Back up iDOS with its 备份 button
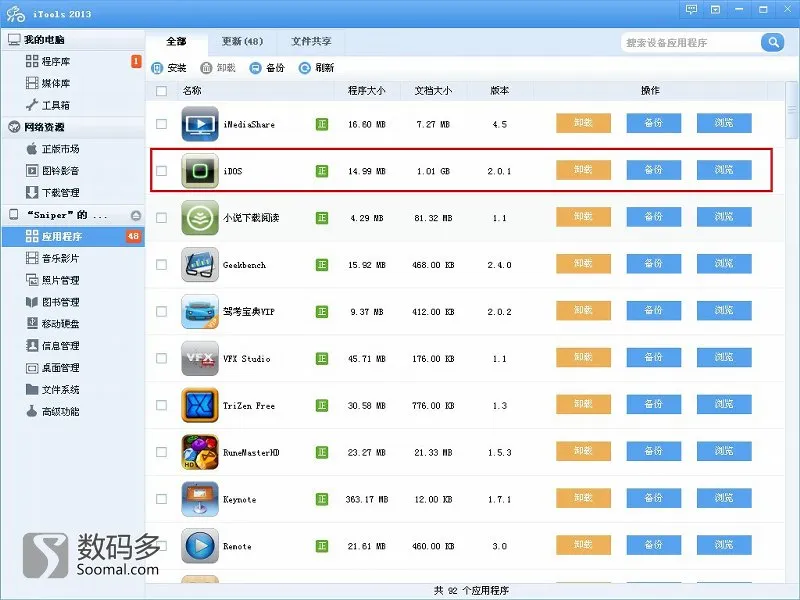The image size is (800, 600). coord(654,170)
